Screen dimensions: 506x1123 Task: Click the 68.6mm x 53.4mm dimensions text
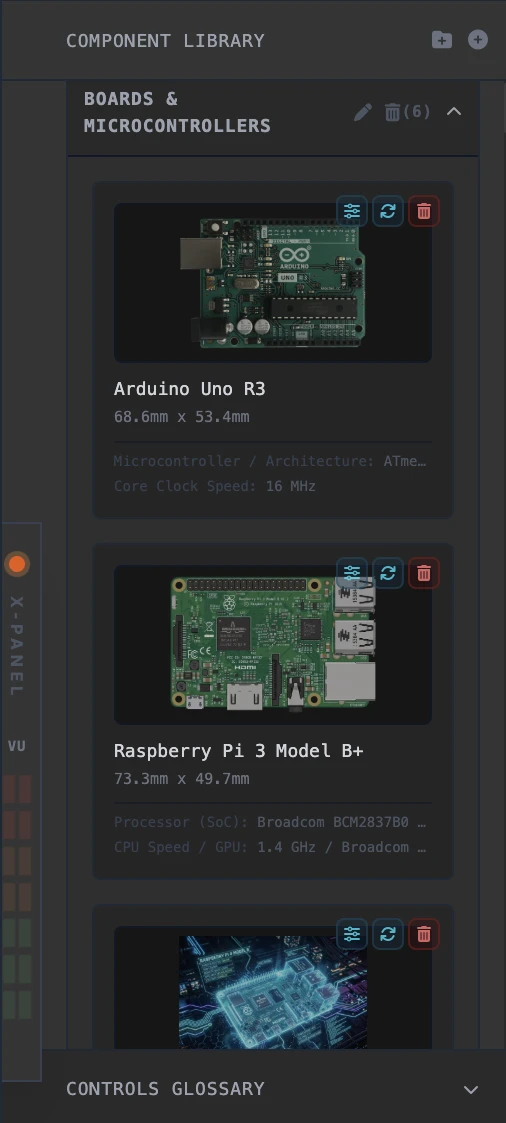pyautogui.click(x=182, y=416)
